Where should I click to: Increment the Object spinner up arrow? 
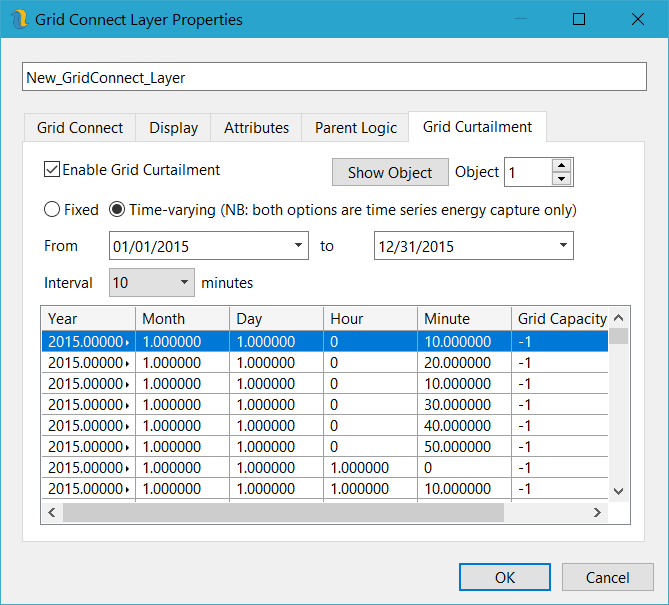(562, 165)
